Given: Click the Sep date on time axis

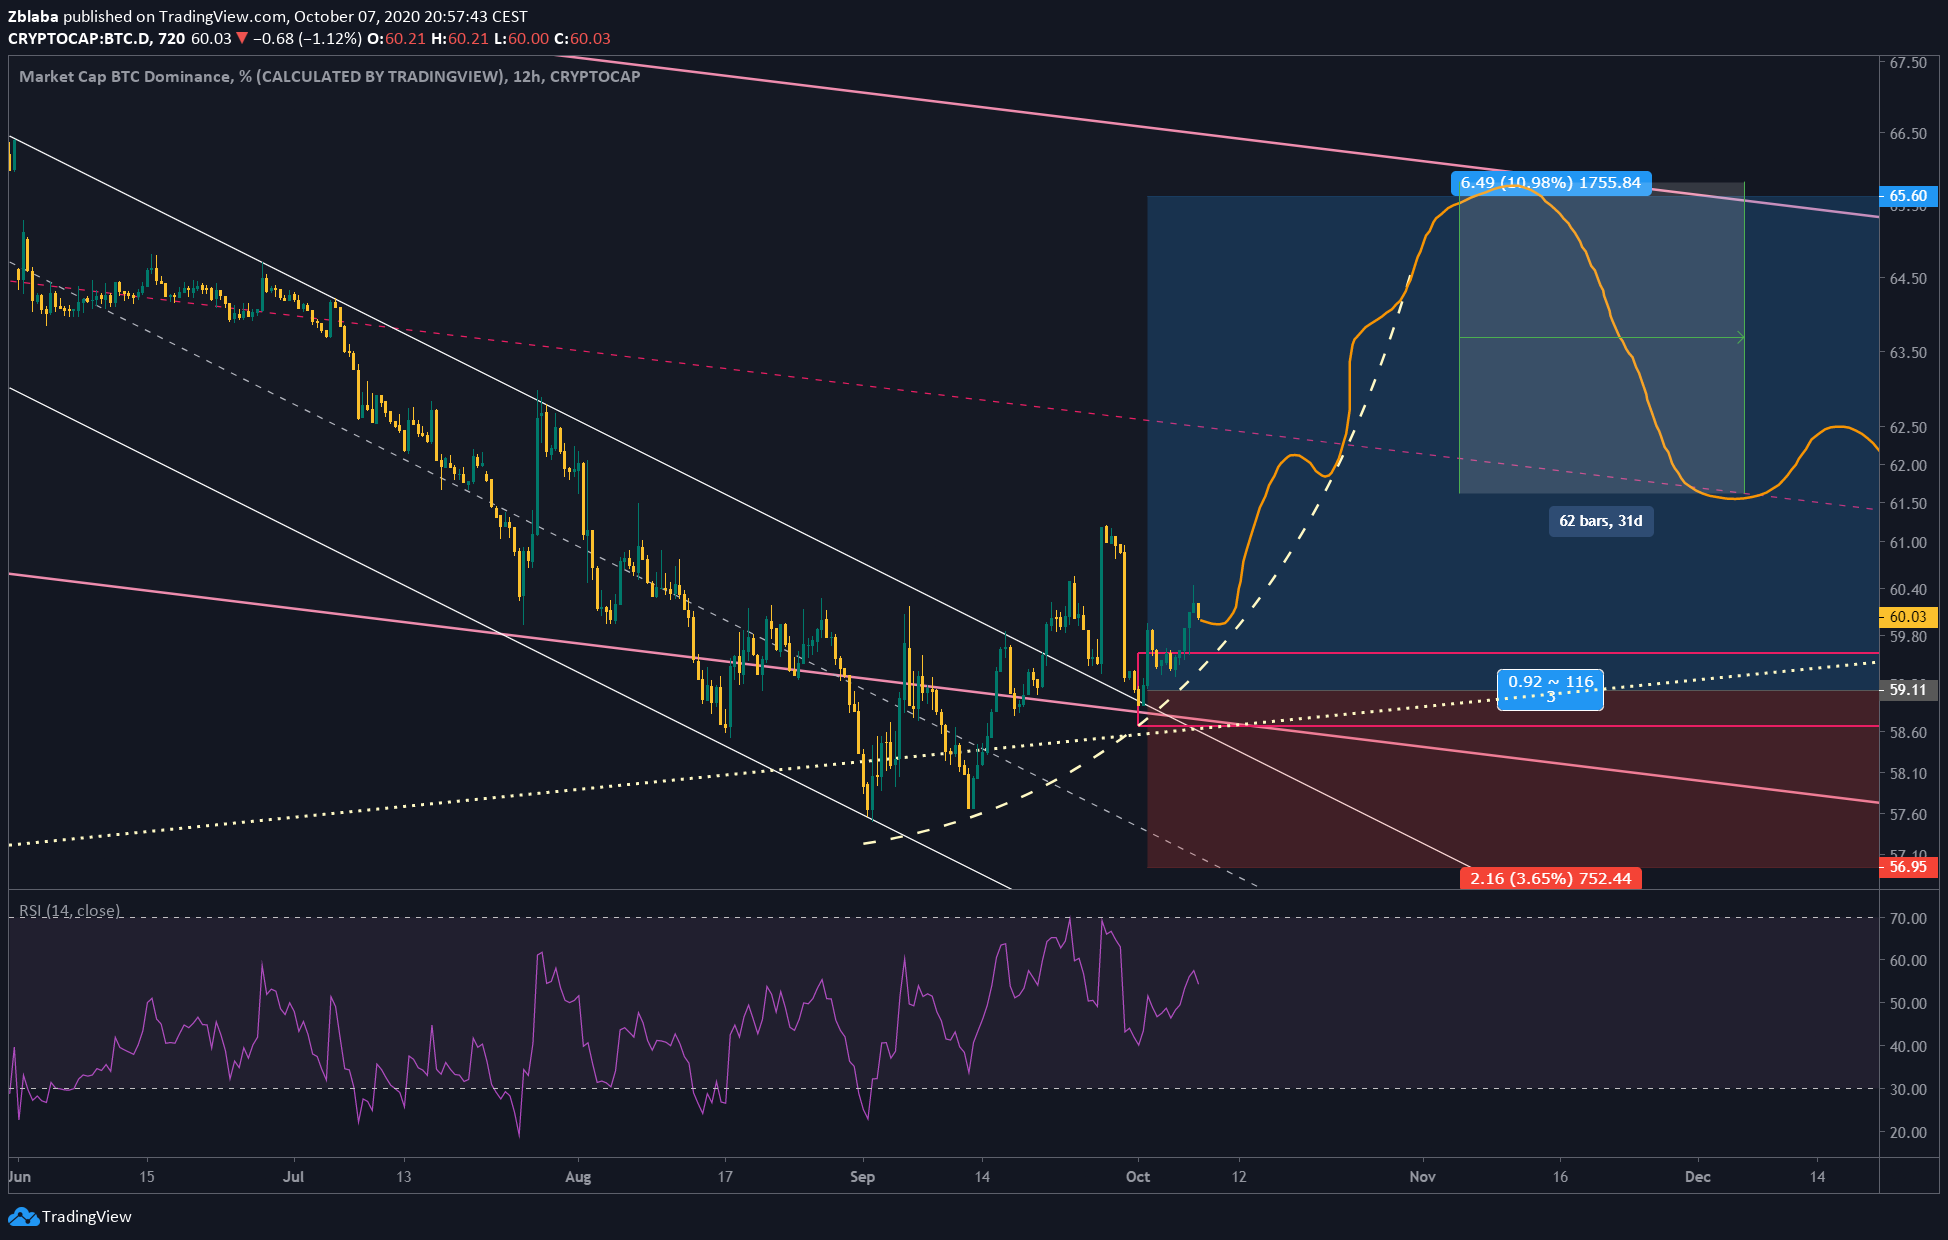Looking at the screenshot, I should tap(862, 1177).
